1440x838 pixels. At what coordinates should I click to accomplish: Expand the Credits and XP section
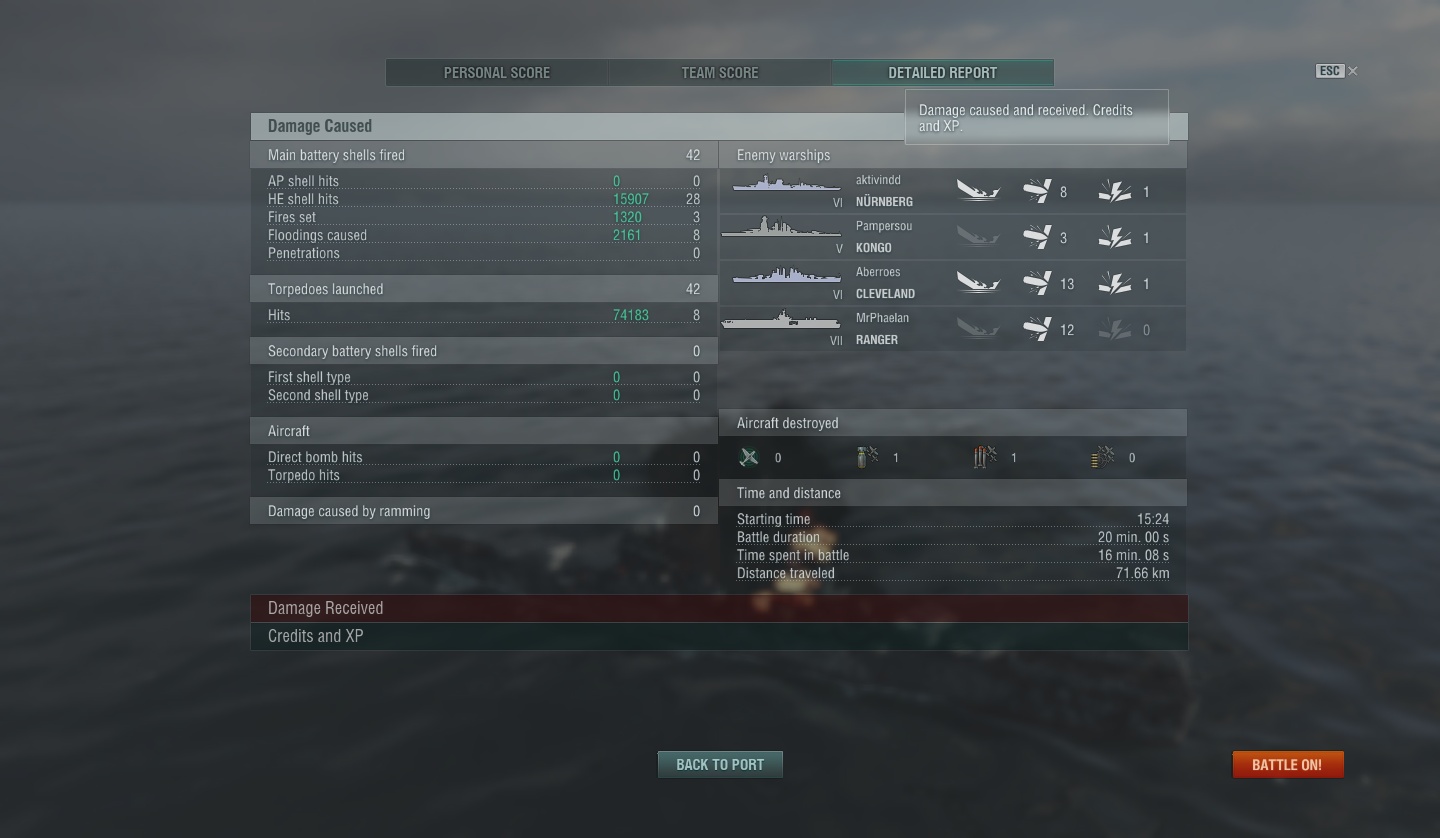(x=719, y=636)
